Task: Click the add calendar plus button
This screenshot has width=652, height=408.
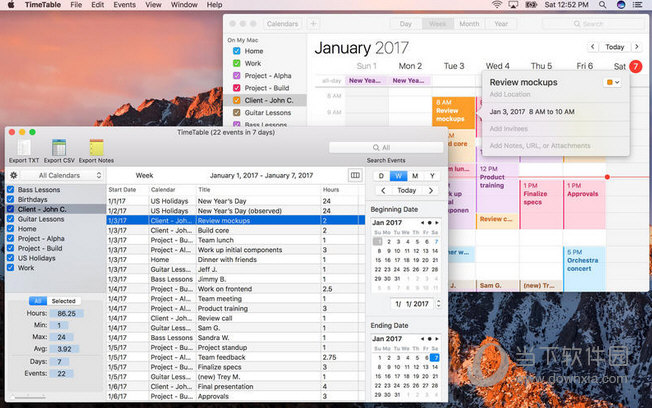Action: pos(314,24)
